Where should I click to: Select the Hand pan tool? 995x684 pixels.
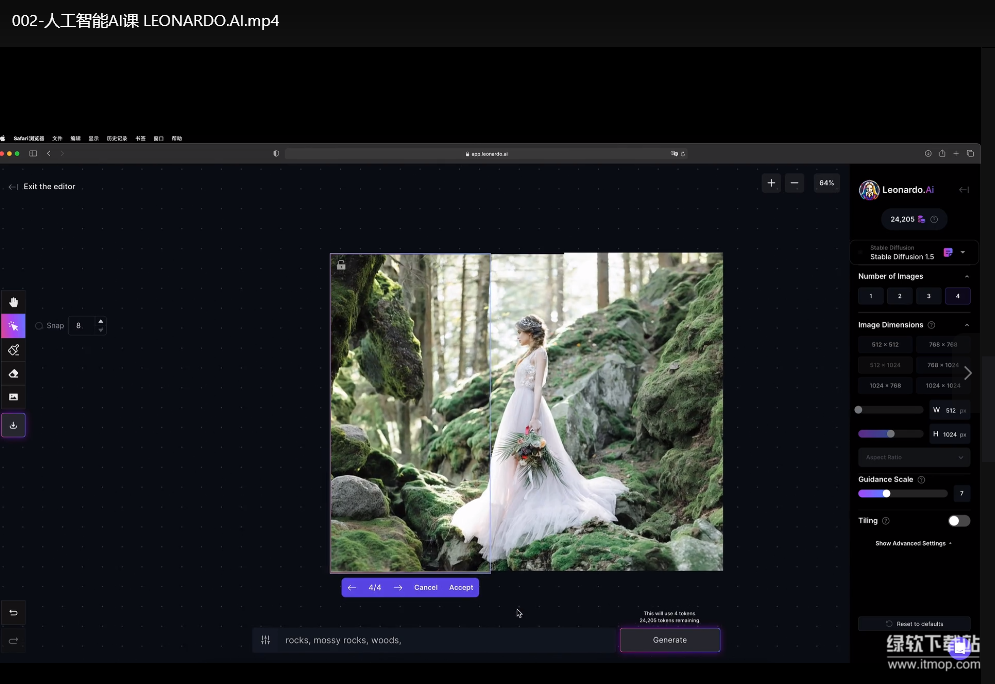13,302
